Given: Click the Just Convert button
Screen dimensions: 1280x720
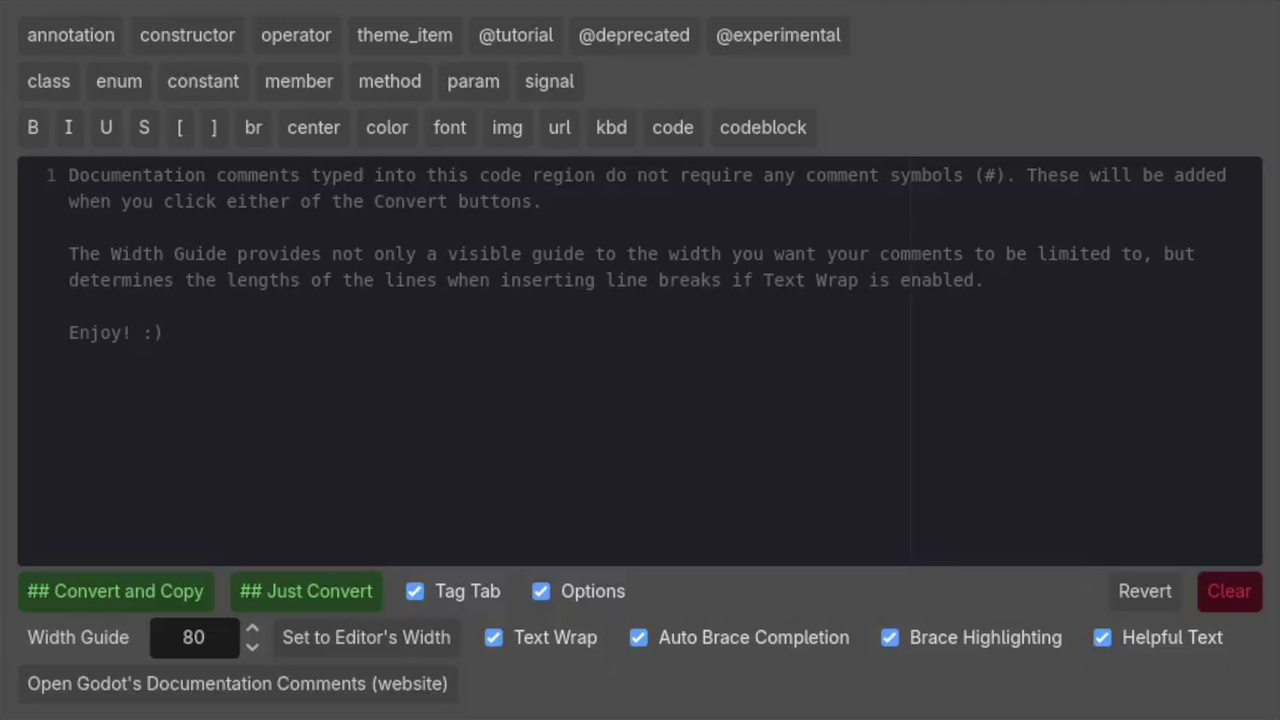Looking at the screenshot, I should [306, 591].
